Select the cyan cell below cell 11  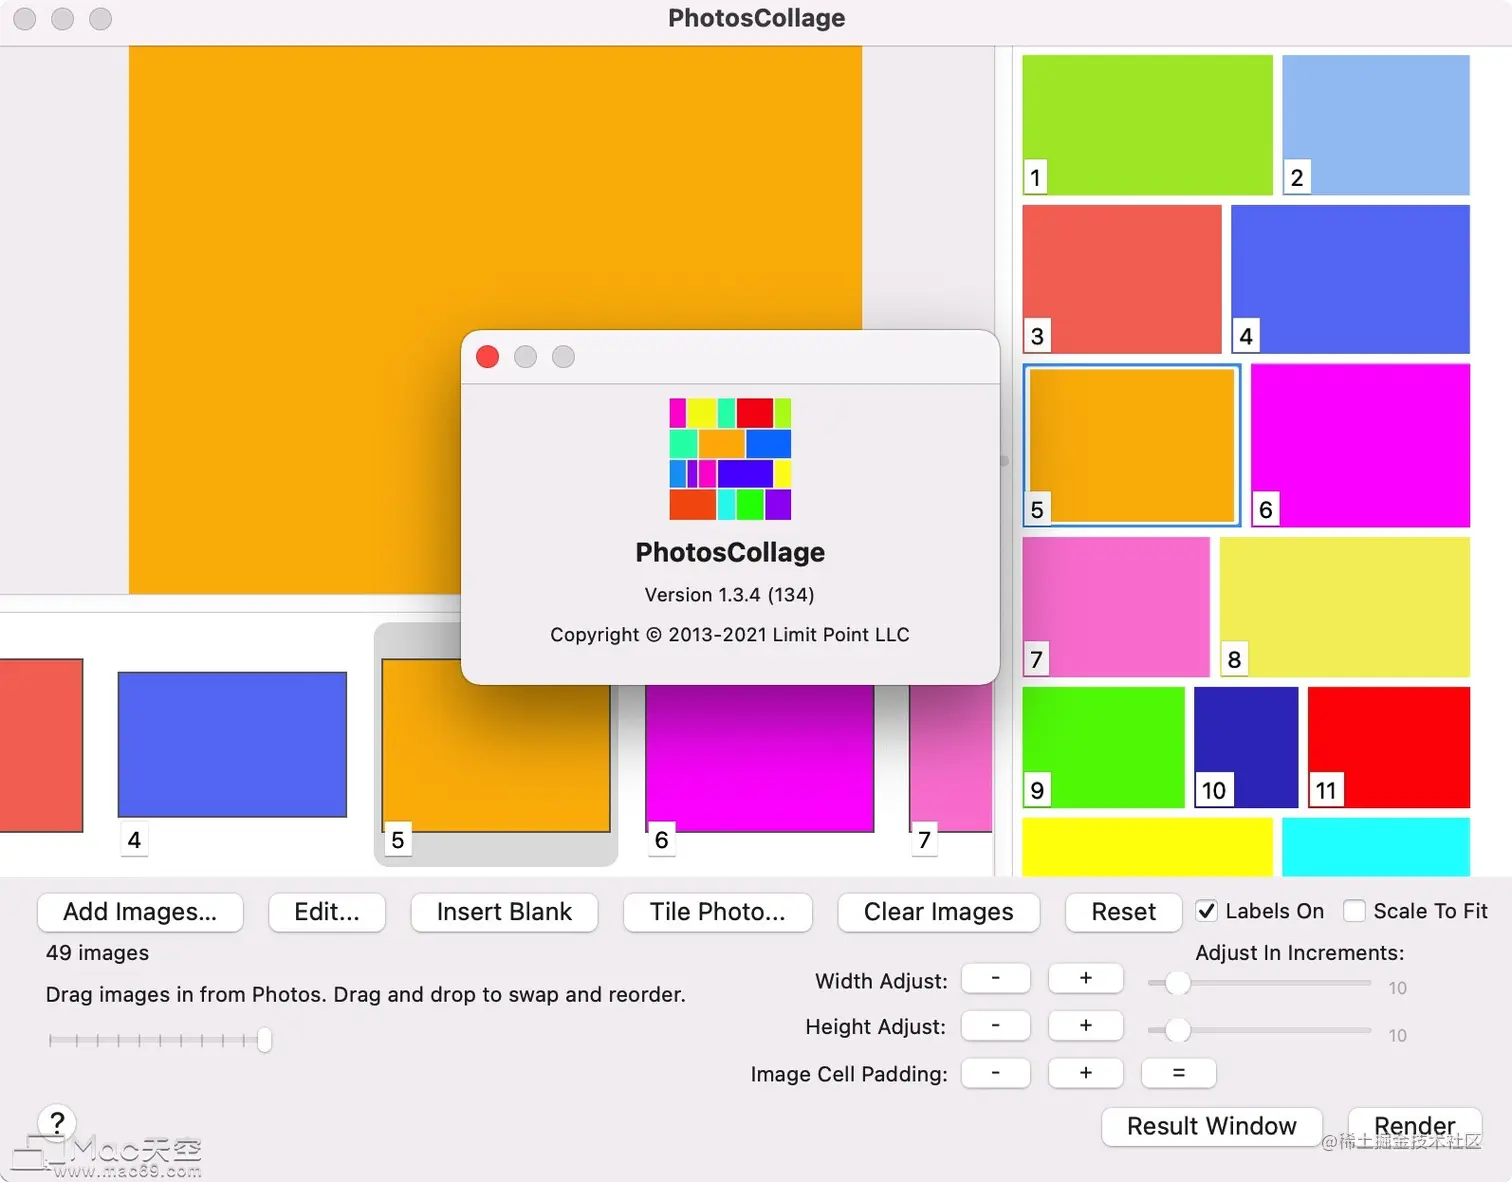[1376, 847]
